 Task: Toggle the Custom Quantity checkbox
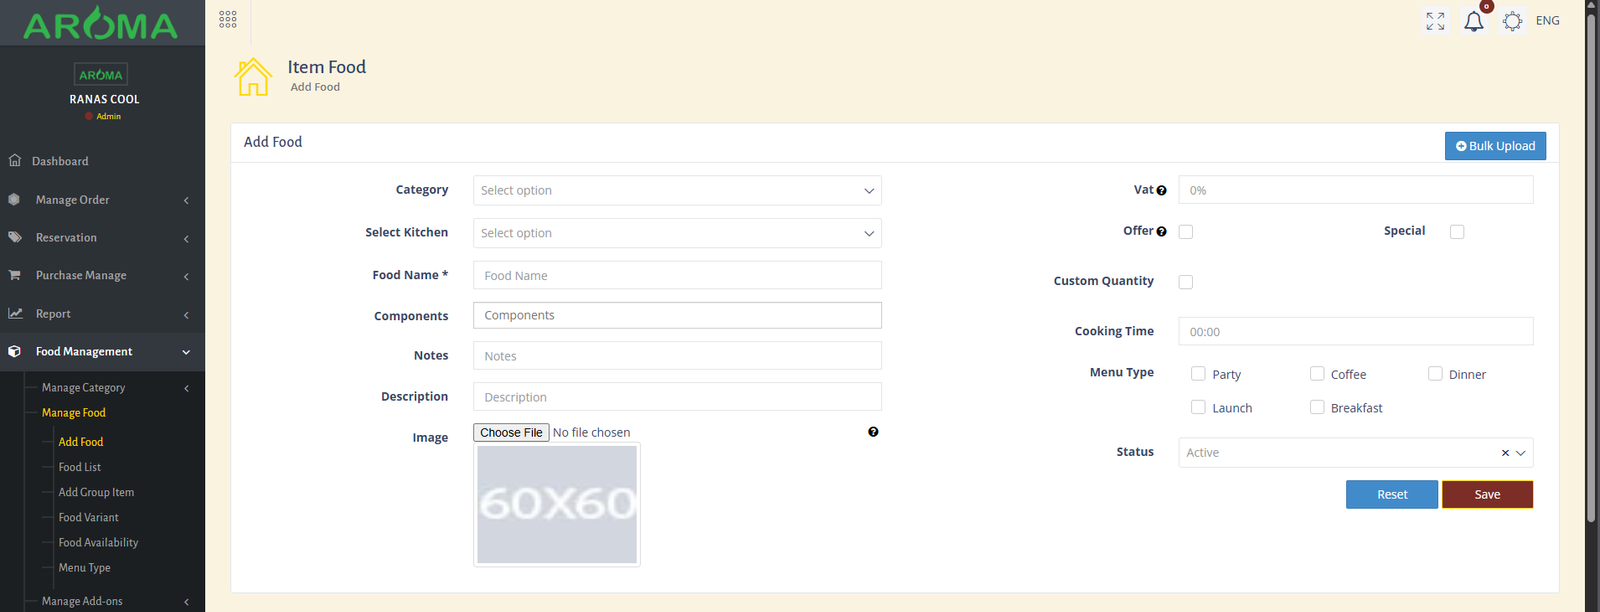pos(1186,282)
